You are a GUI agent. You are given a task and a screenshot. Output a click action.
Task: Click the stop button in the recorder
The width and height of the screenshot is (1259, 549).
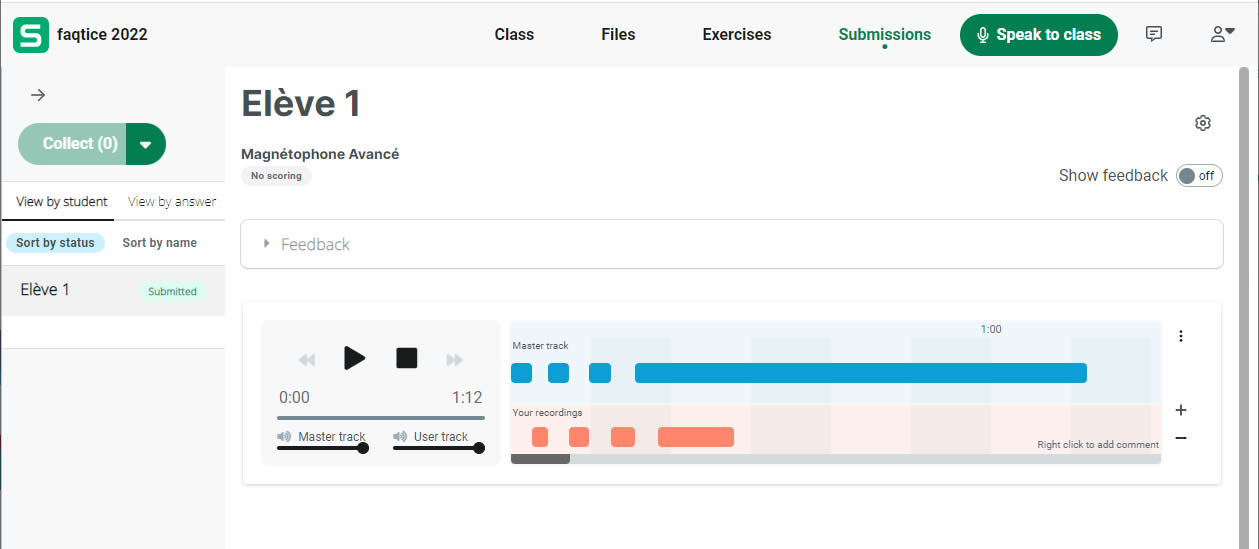coord(406,358)
